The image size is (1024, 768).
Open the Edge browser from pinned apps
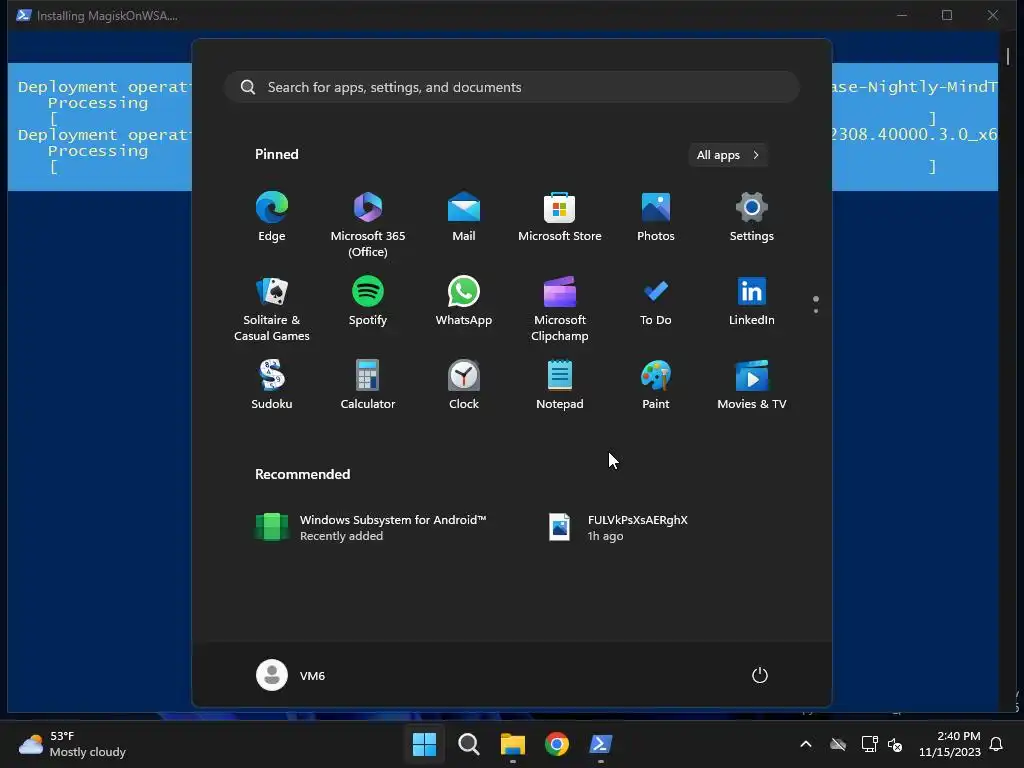pos(272,217)
